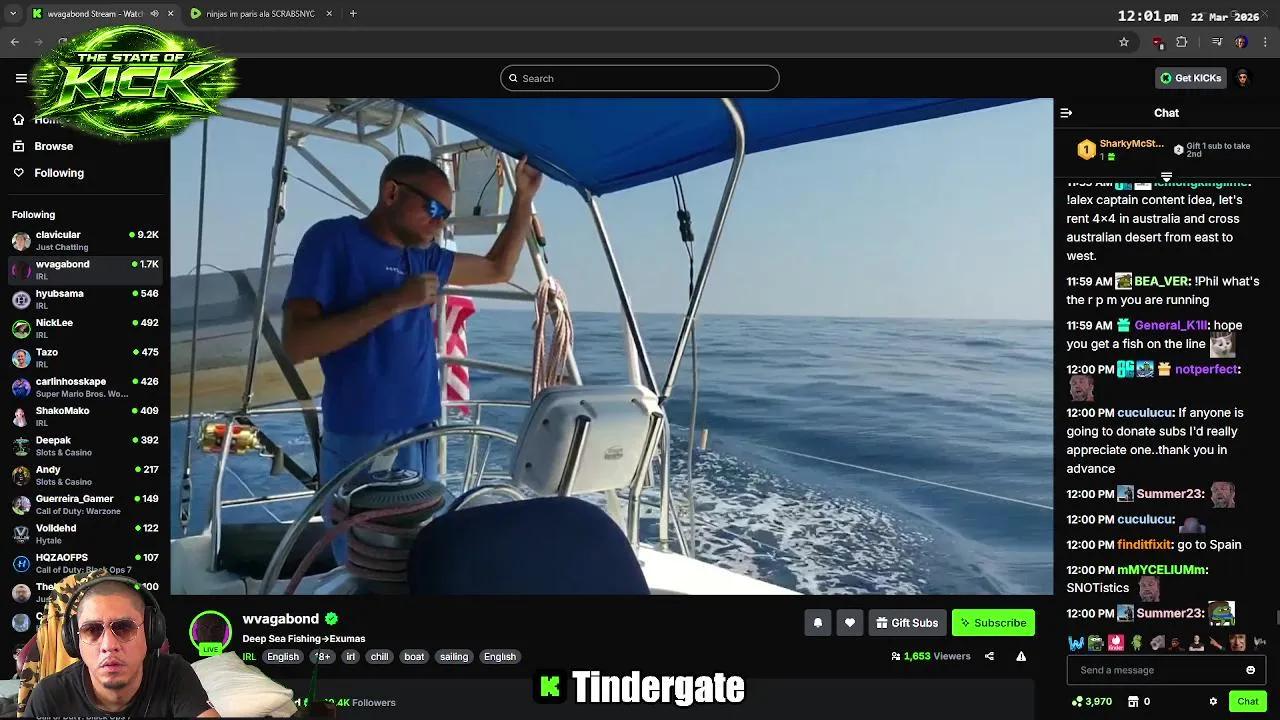This screenshot has height=720, width=1280.
Task: Switch to ninjas im paris tab
Action: [262, 14]
